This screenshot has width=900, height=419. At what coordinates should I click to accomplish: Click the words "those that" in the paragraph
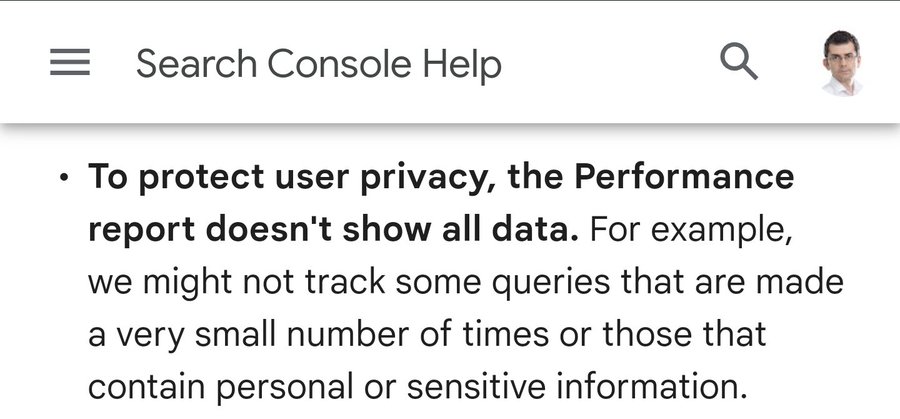684,334
